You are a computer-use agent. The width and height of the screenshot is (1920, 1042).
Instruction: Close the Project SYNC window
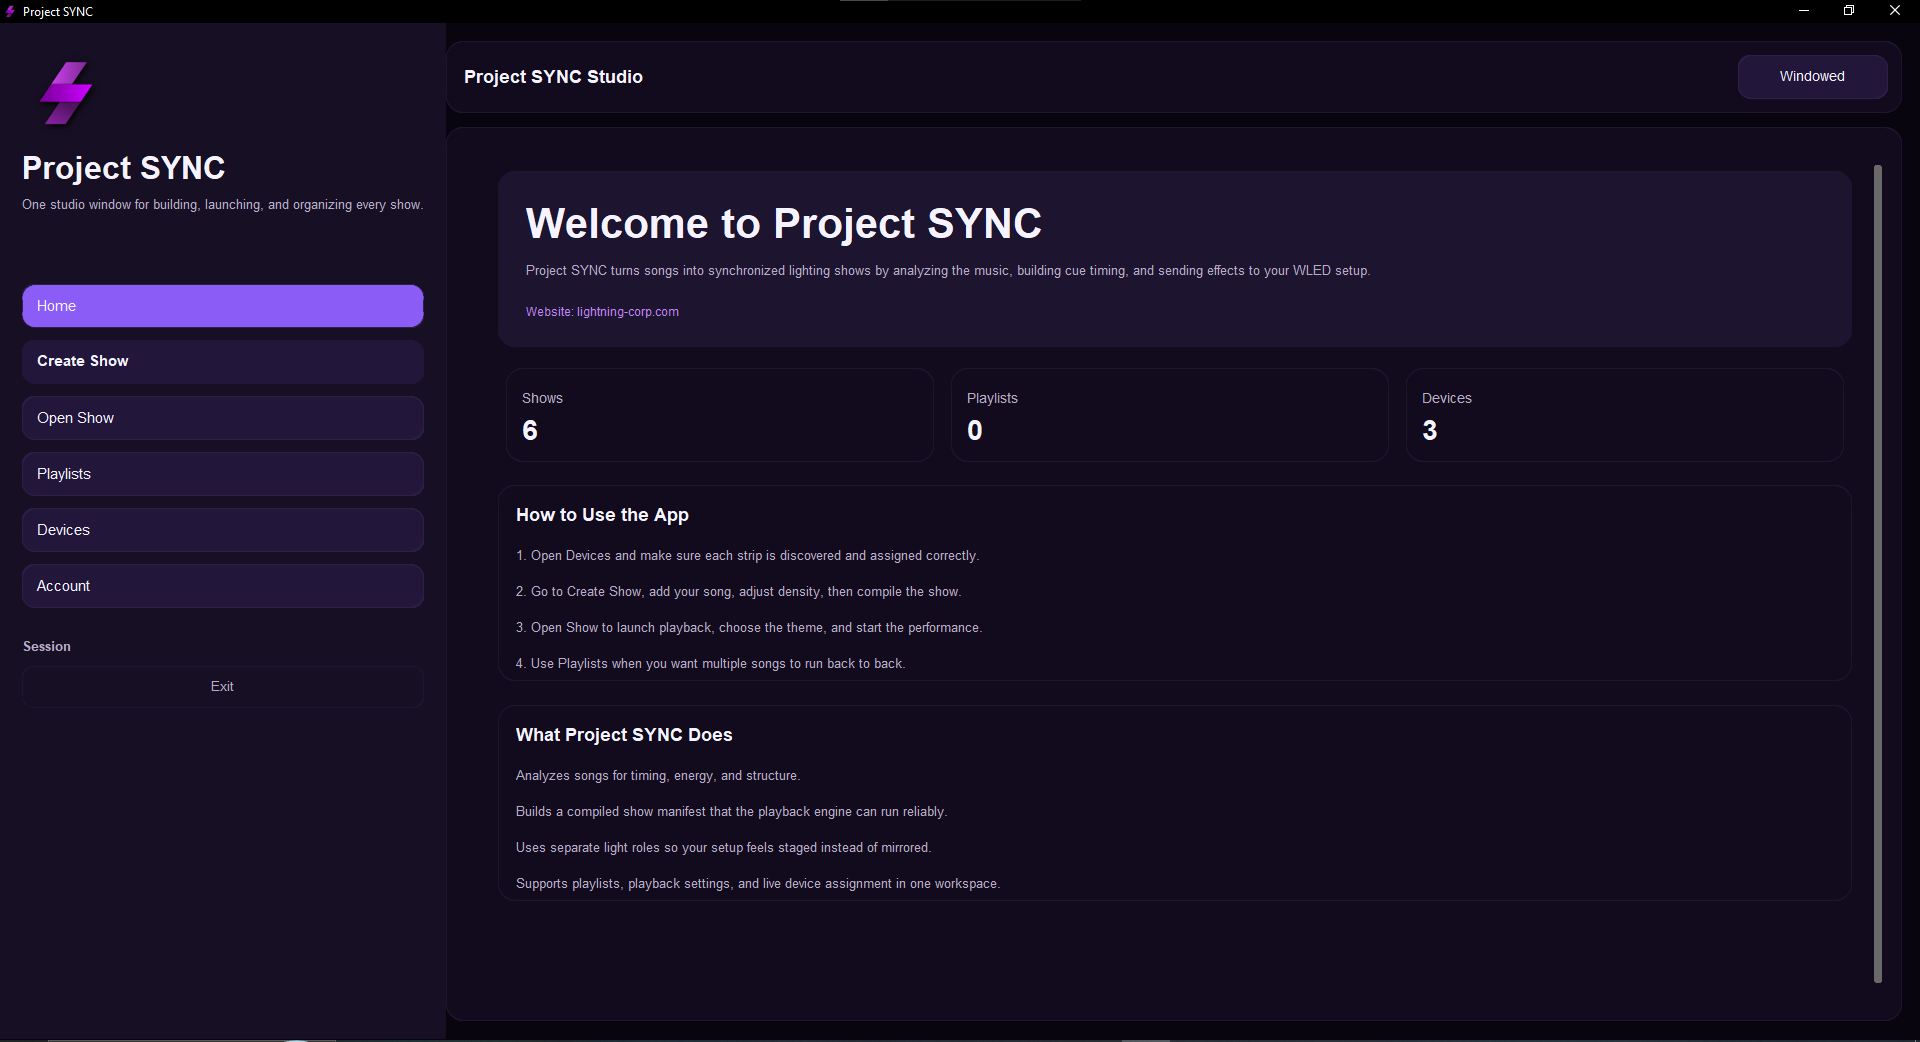pos(1895,11)
